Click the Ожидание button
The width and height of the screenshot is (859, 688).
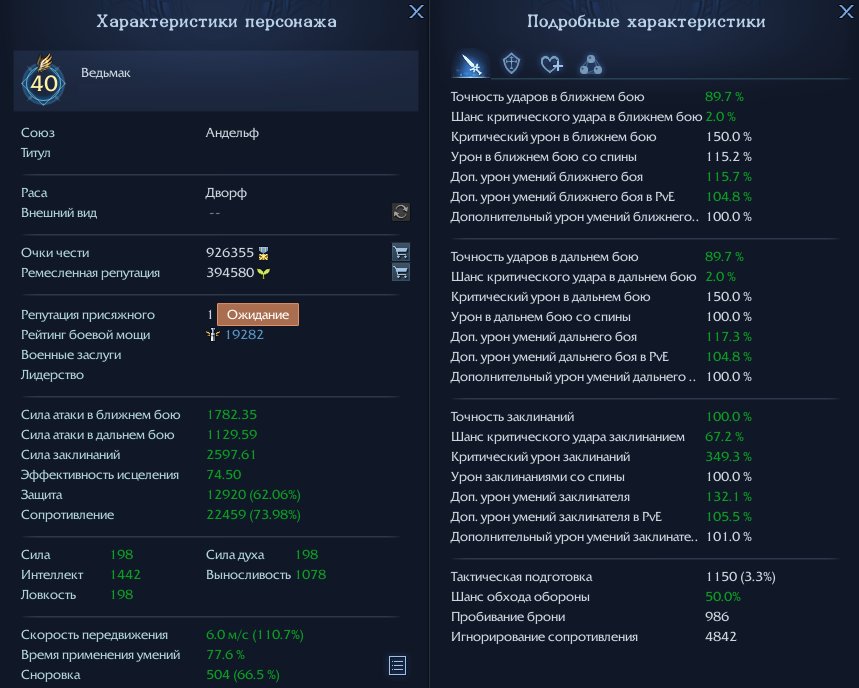pos(257,314)
